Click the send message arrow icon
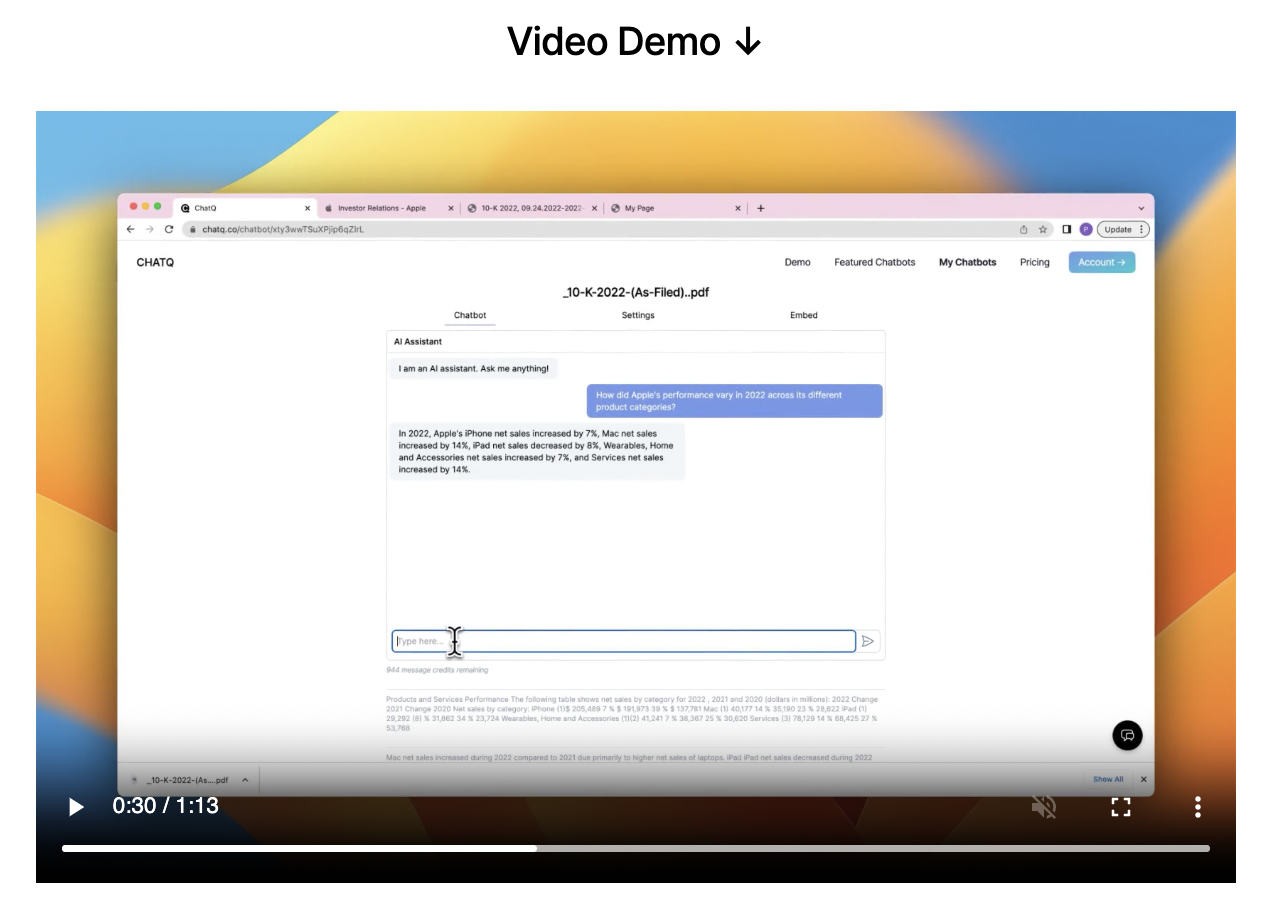Image resolution: width=1268 pixels, height=916 pixels. [868, 641]
